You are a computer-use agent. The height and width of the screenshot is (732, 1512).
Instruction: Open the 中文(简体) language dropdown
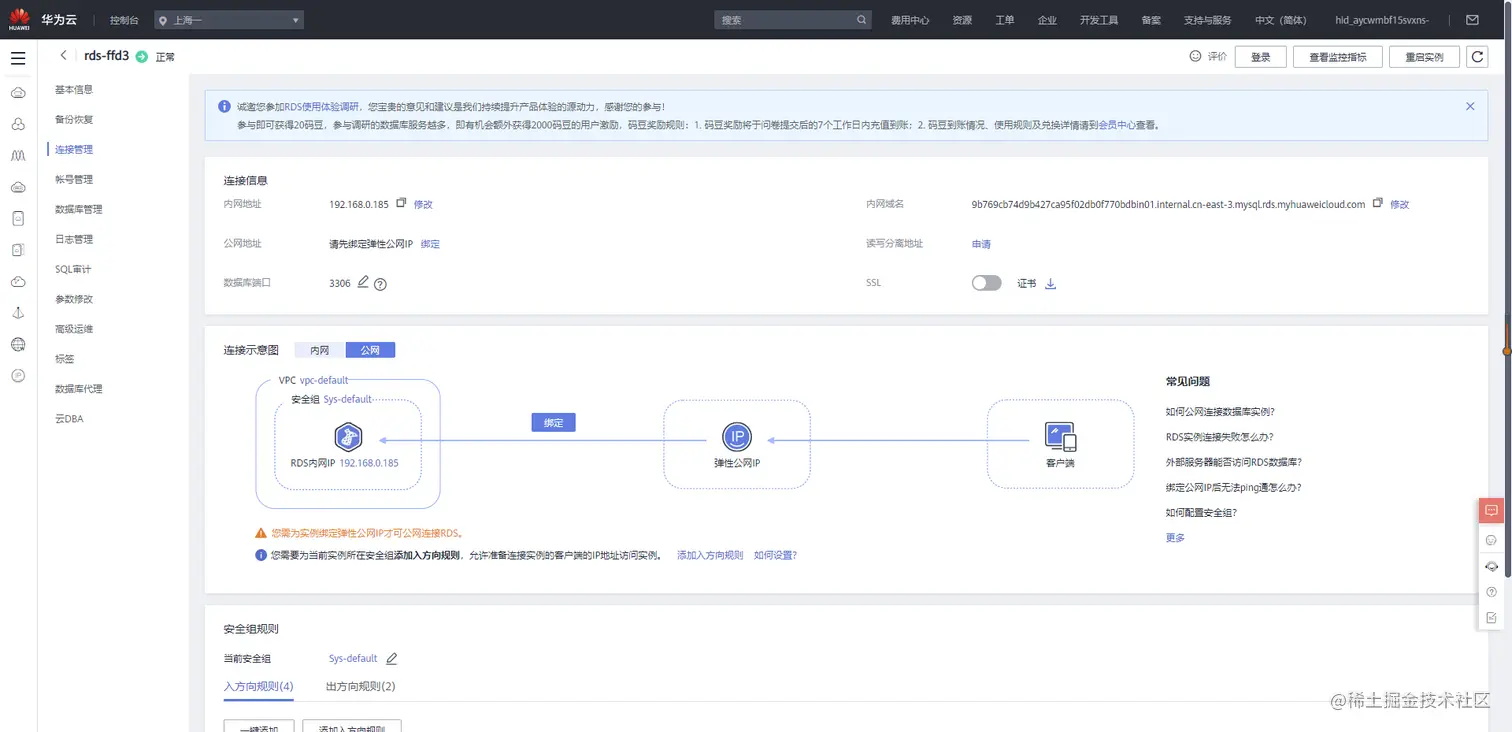tap(1280, 20)
